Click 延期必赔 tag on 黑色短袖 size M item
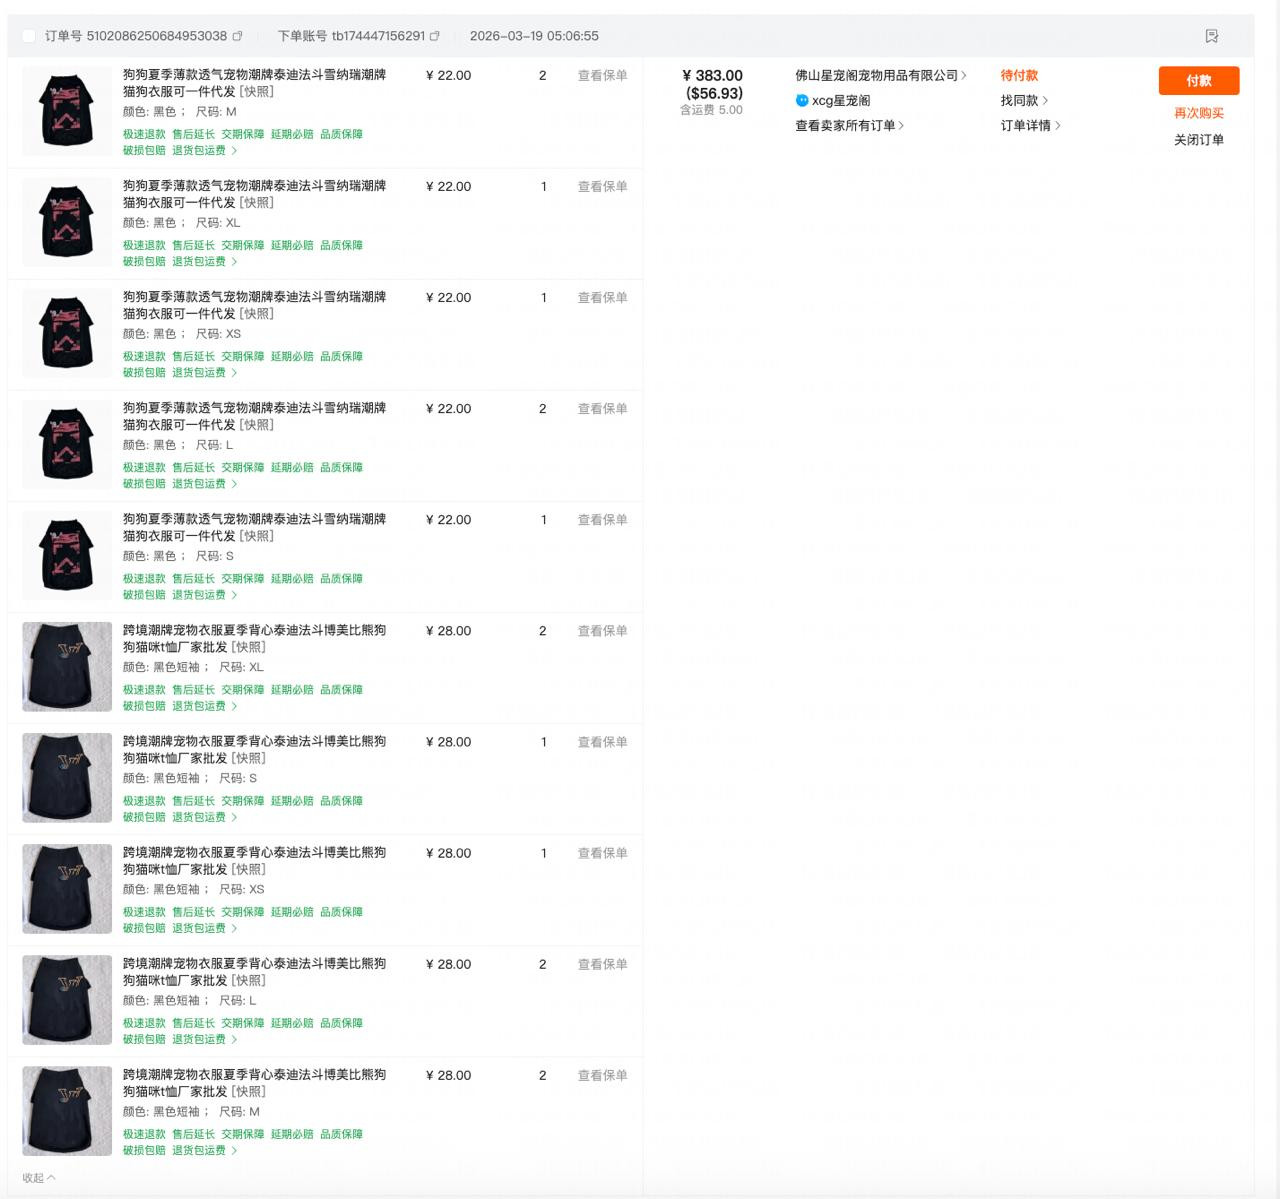 tap(292, 1134)
